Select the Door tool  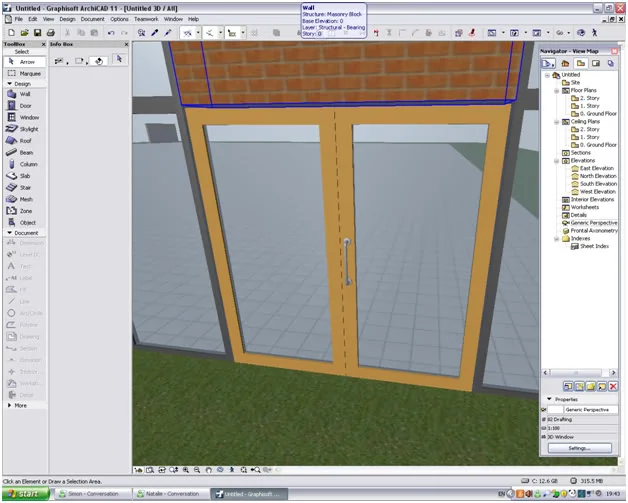tap(24, 106)
